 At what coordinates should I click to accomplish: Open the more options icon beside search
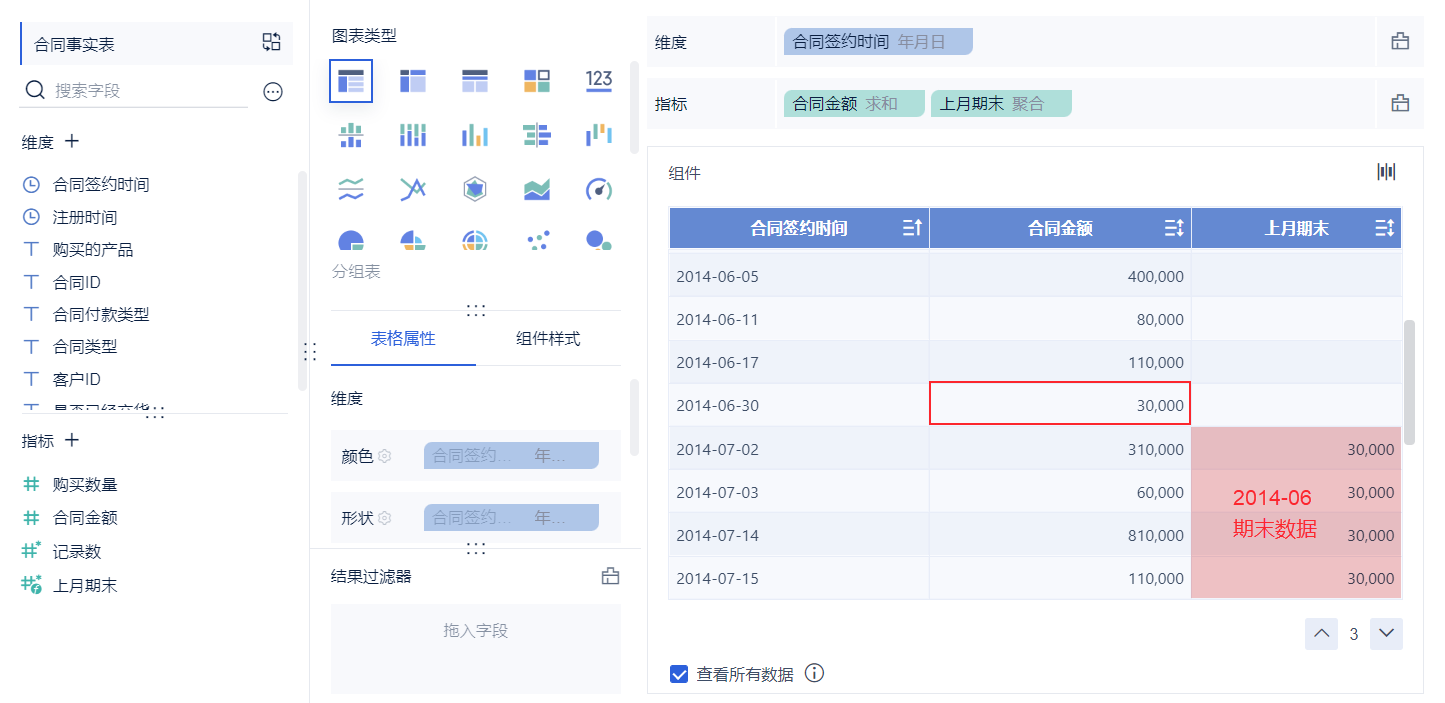coord(273,91)
